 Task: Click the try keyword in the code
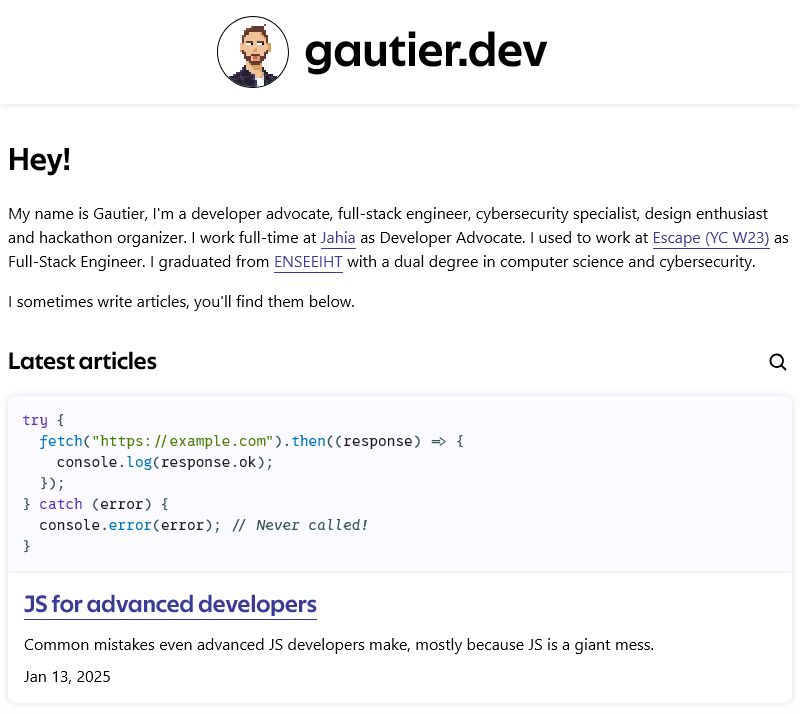(x=35, y=420)
